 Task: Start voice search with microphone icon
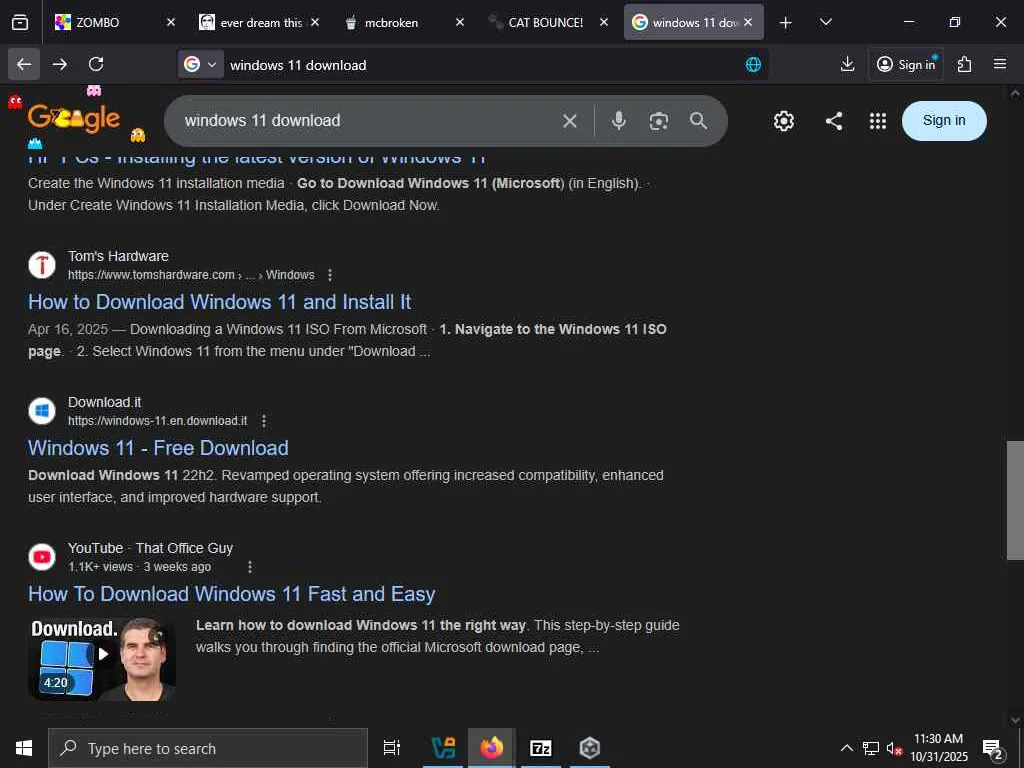pos(618,121)
